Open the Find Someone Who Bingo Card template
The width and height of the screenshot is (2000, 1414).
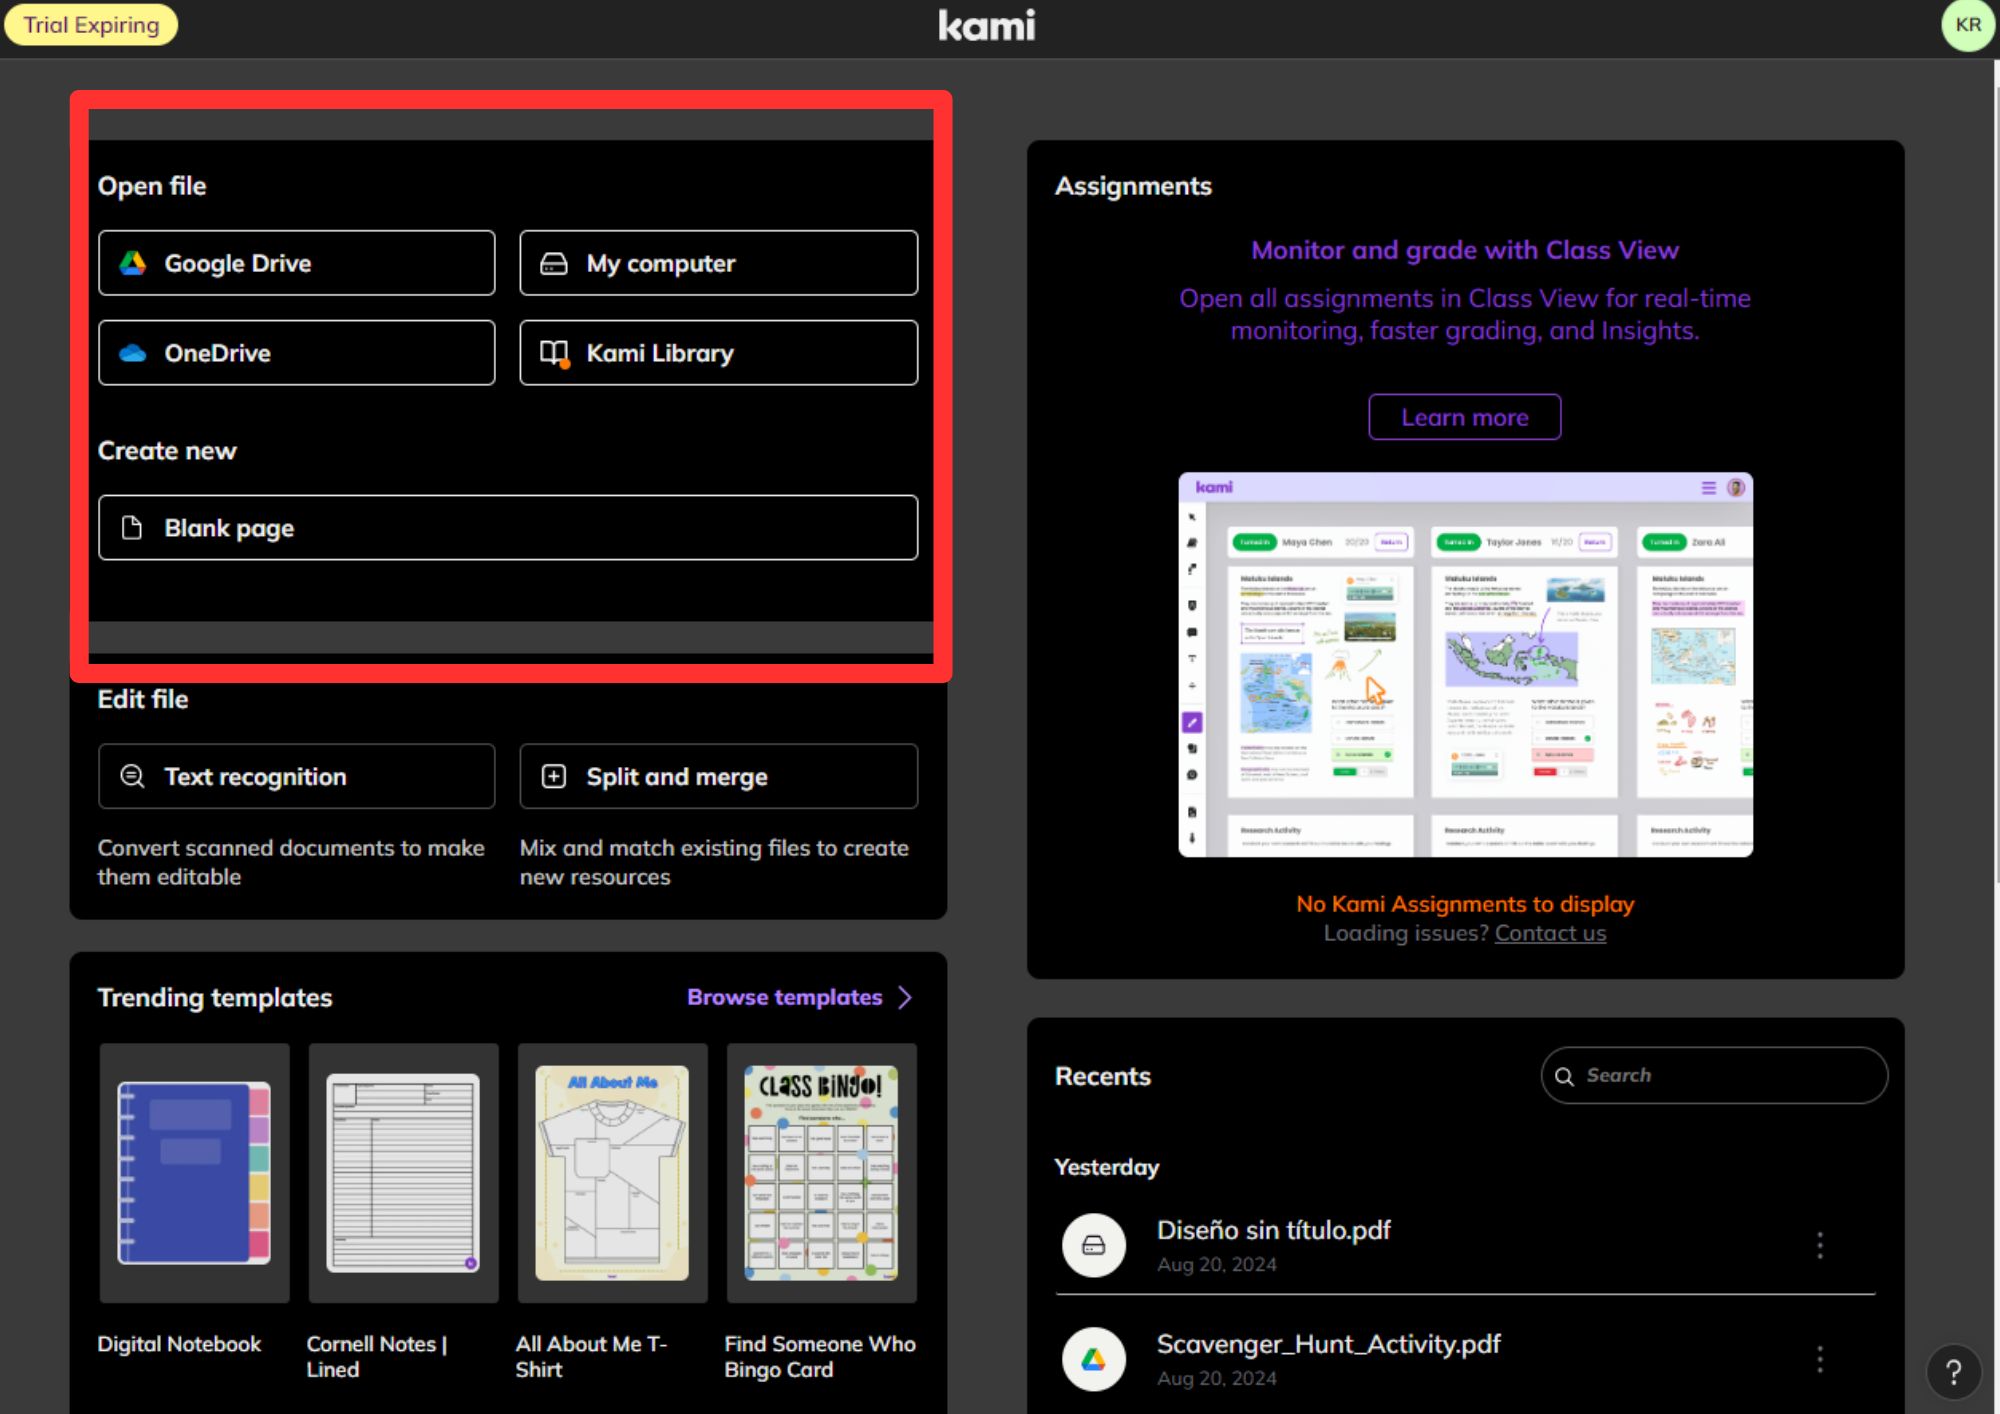[x=821, y=1173]
